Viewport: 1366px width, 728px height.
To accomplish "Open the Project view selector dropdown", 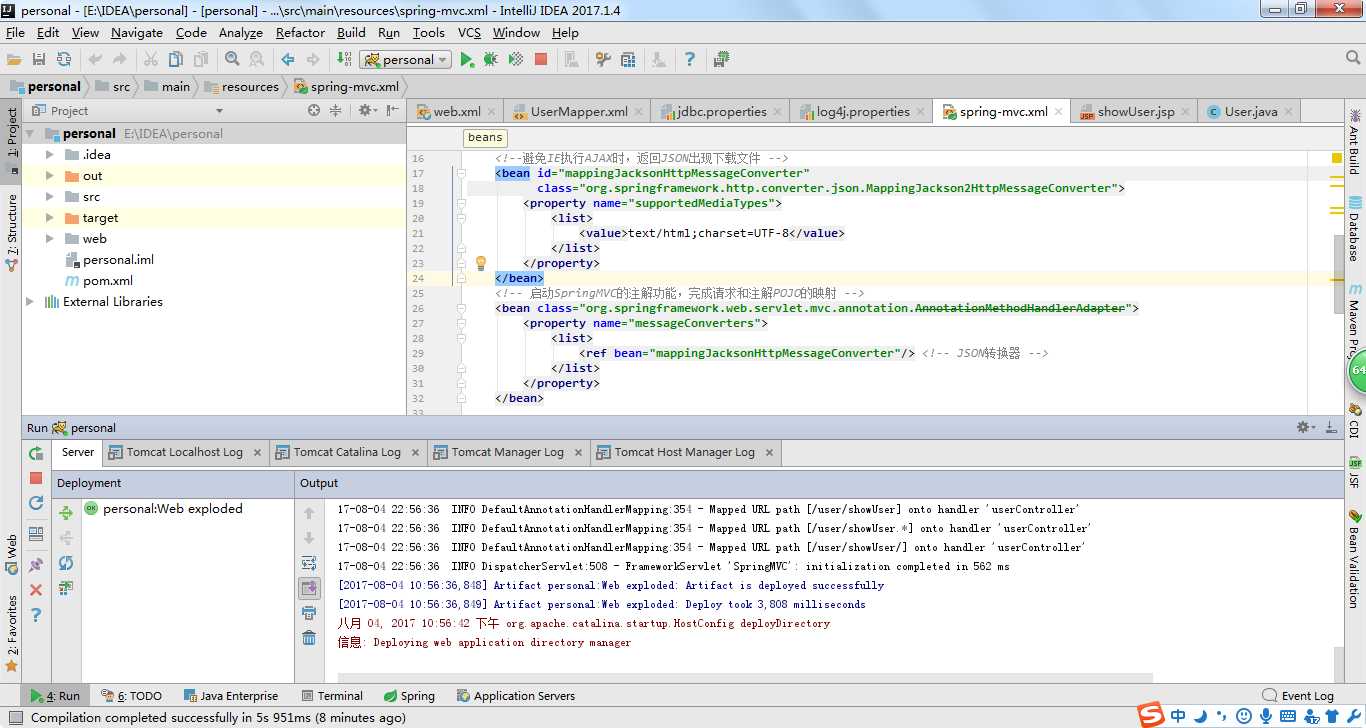I will [219, 111].
